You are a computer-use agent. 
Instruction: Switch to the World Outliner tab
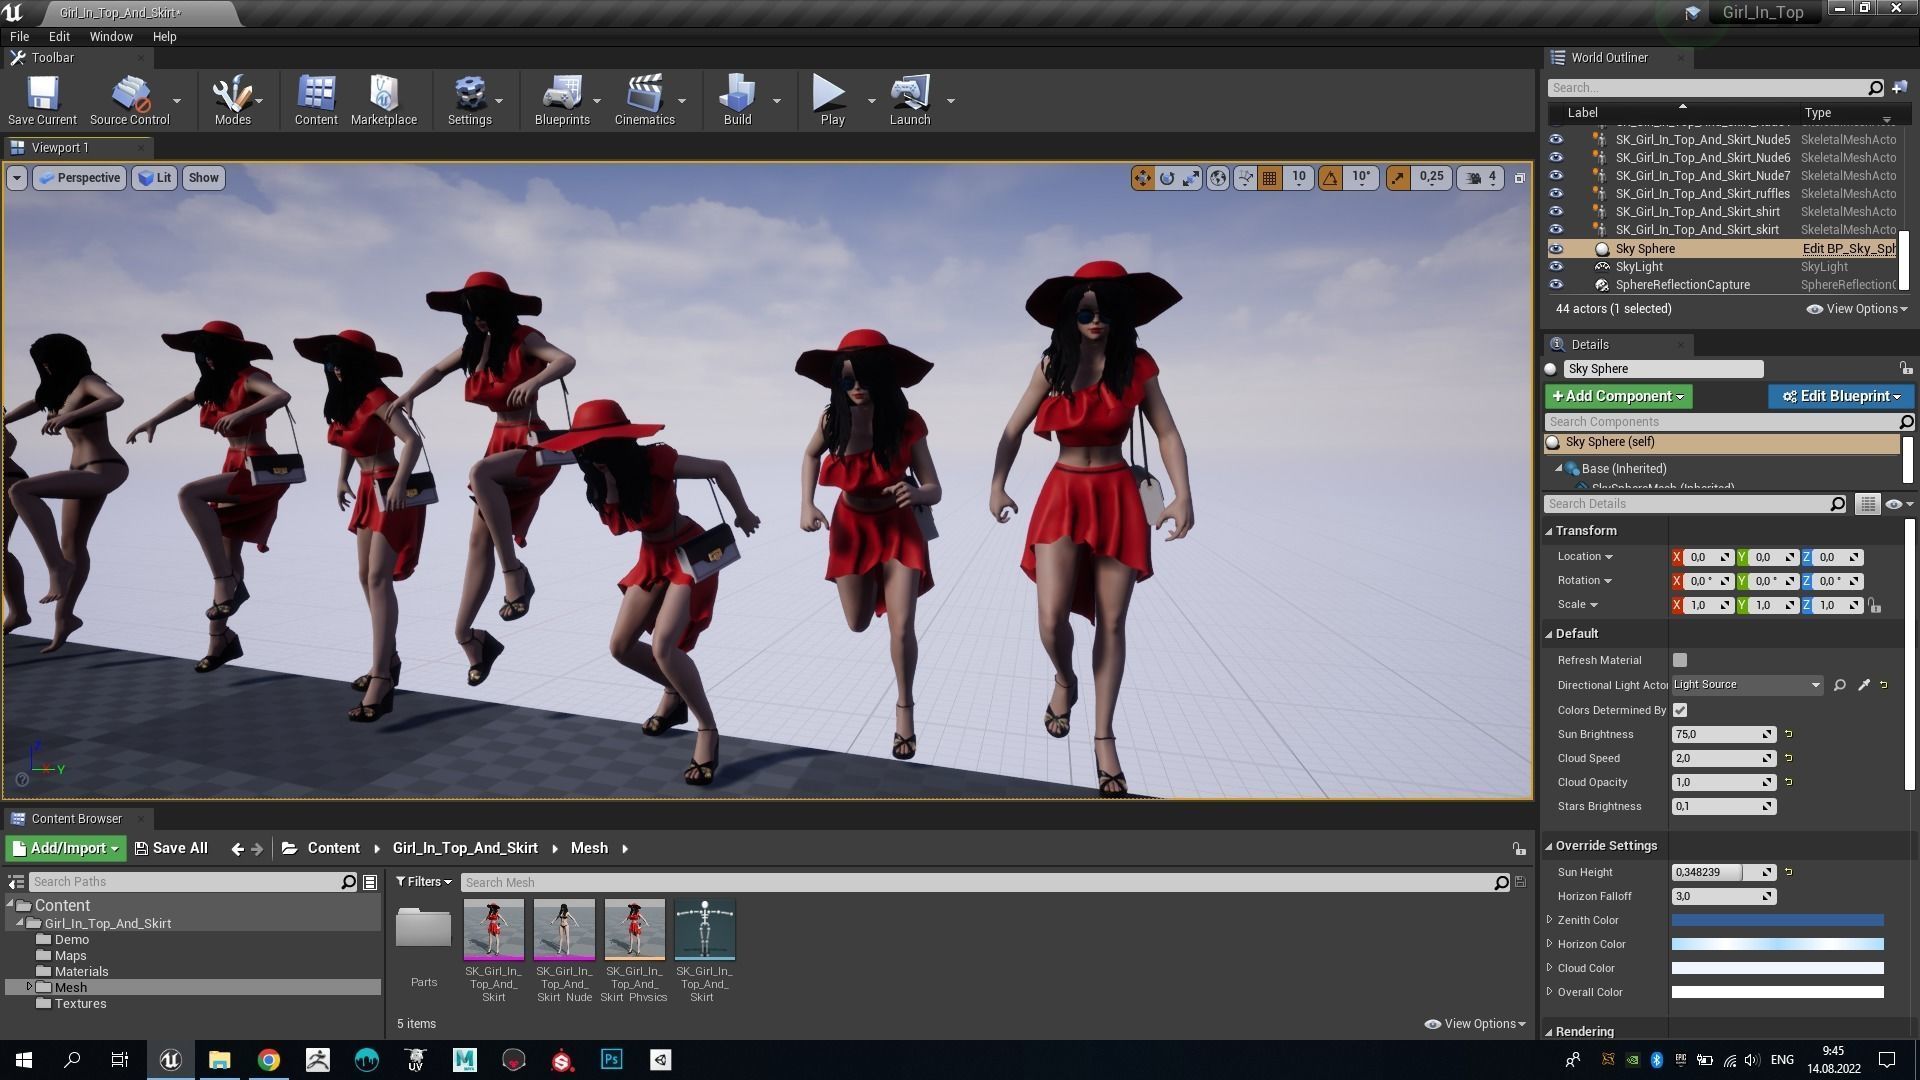click(x=1608, y=58)
